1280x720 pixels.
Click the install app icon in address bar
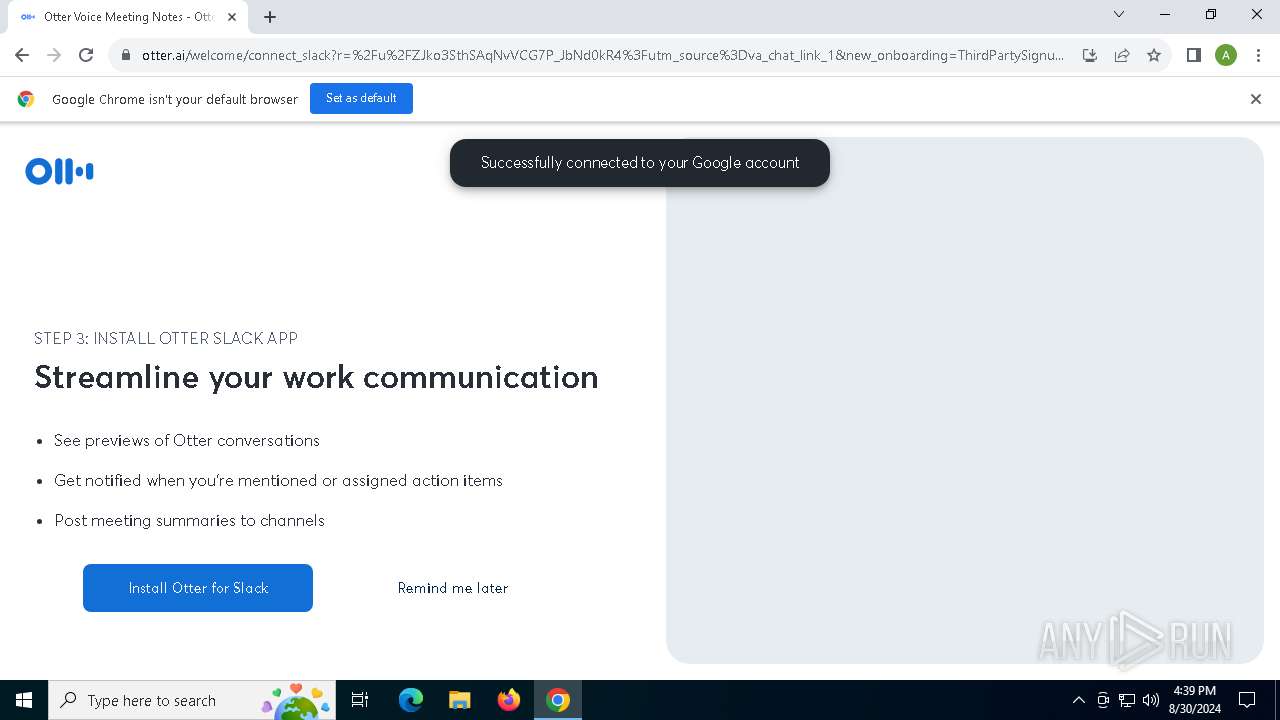[x=1090, y=55]
